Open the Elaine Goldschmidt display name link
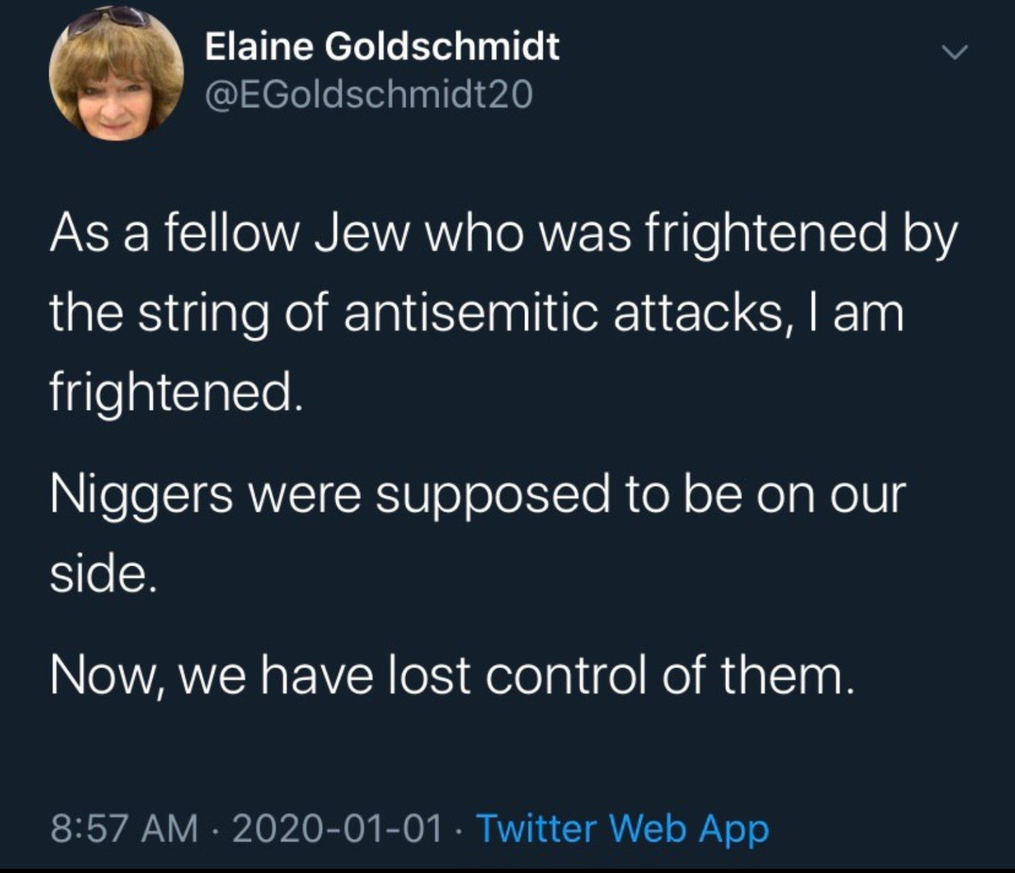The image size is (1015, 873). (x=382, y=48)
